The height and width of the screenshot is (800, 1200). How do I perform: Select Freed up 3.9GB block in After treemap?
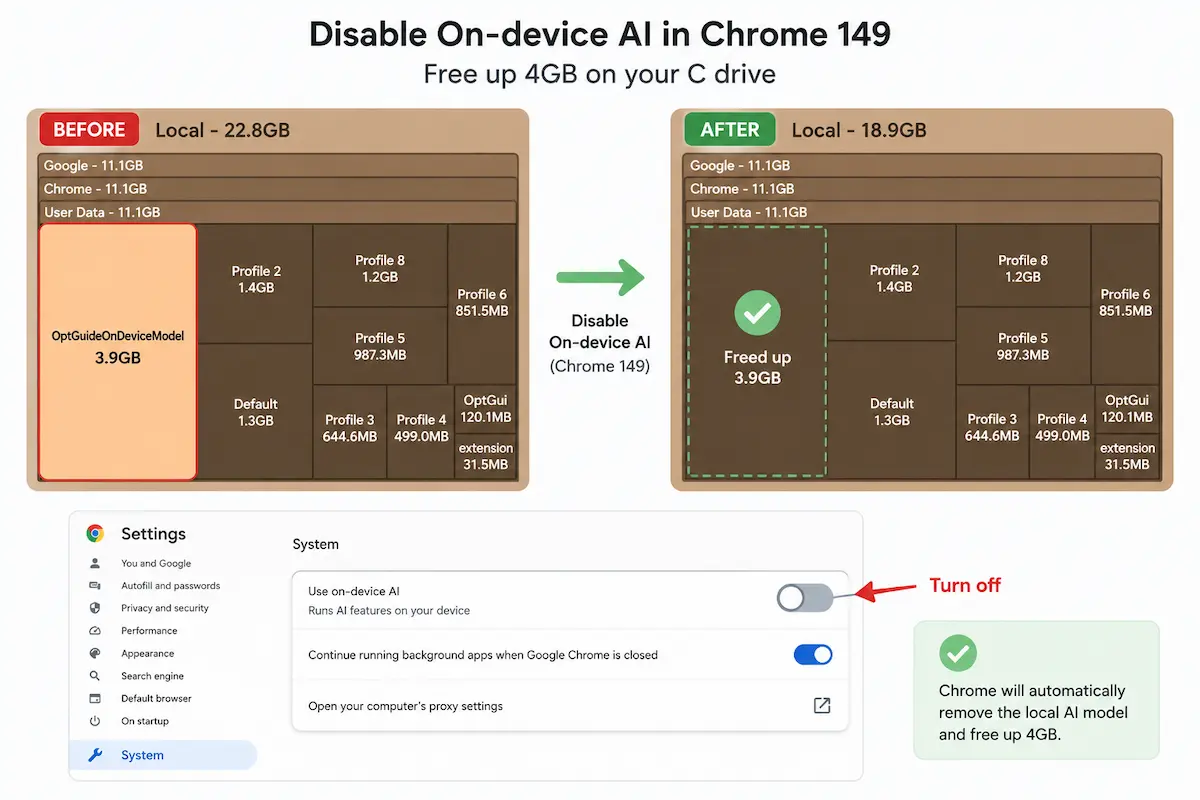tap(757, 351)
